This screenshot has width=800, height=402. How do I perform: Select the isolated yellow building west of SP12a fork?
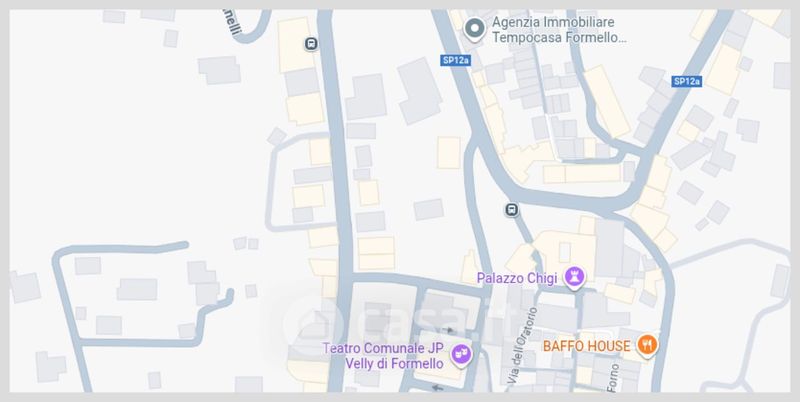pyautogui.click(x=448, y=153)
